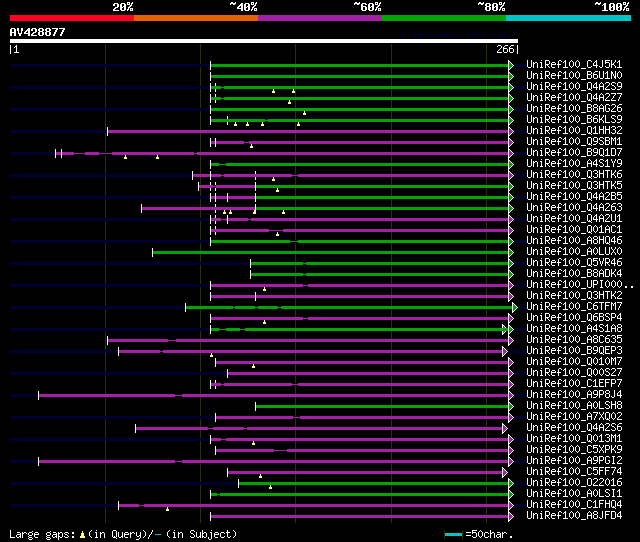
Task: Click the white AV428877 query bar
Action: [264, 41]
